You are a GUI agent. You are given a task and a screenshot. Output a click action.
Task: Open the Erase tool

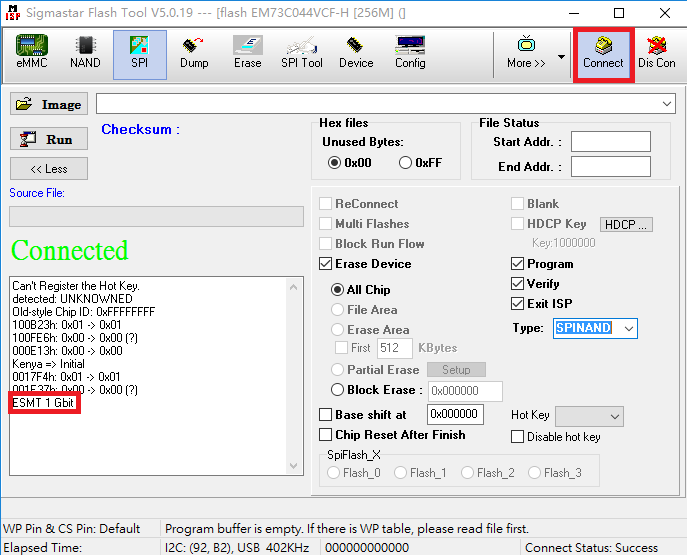point(248,53)
